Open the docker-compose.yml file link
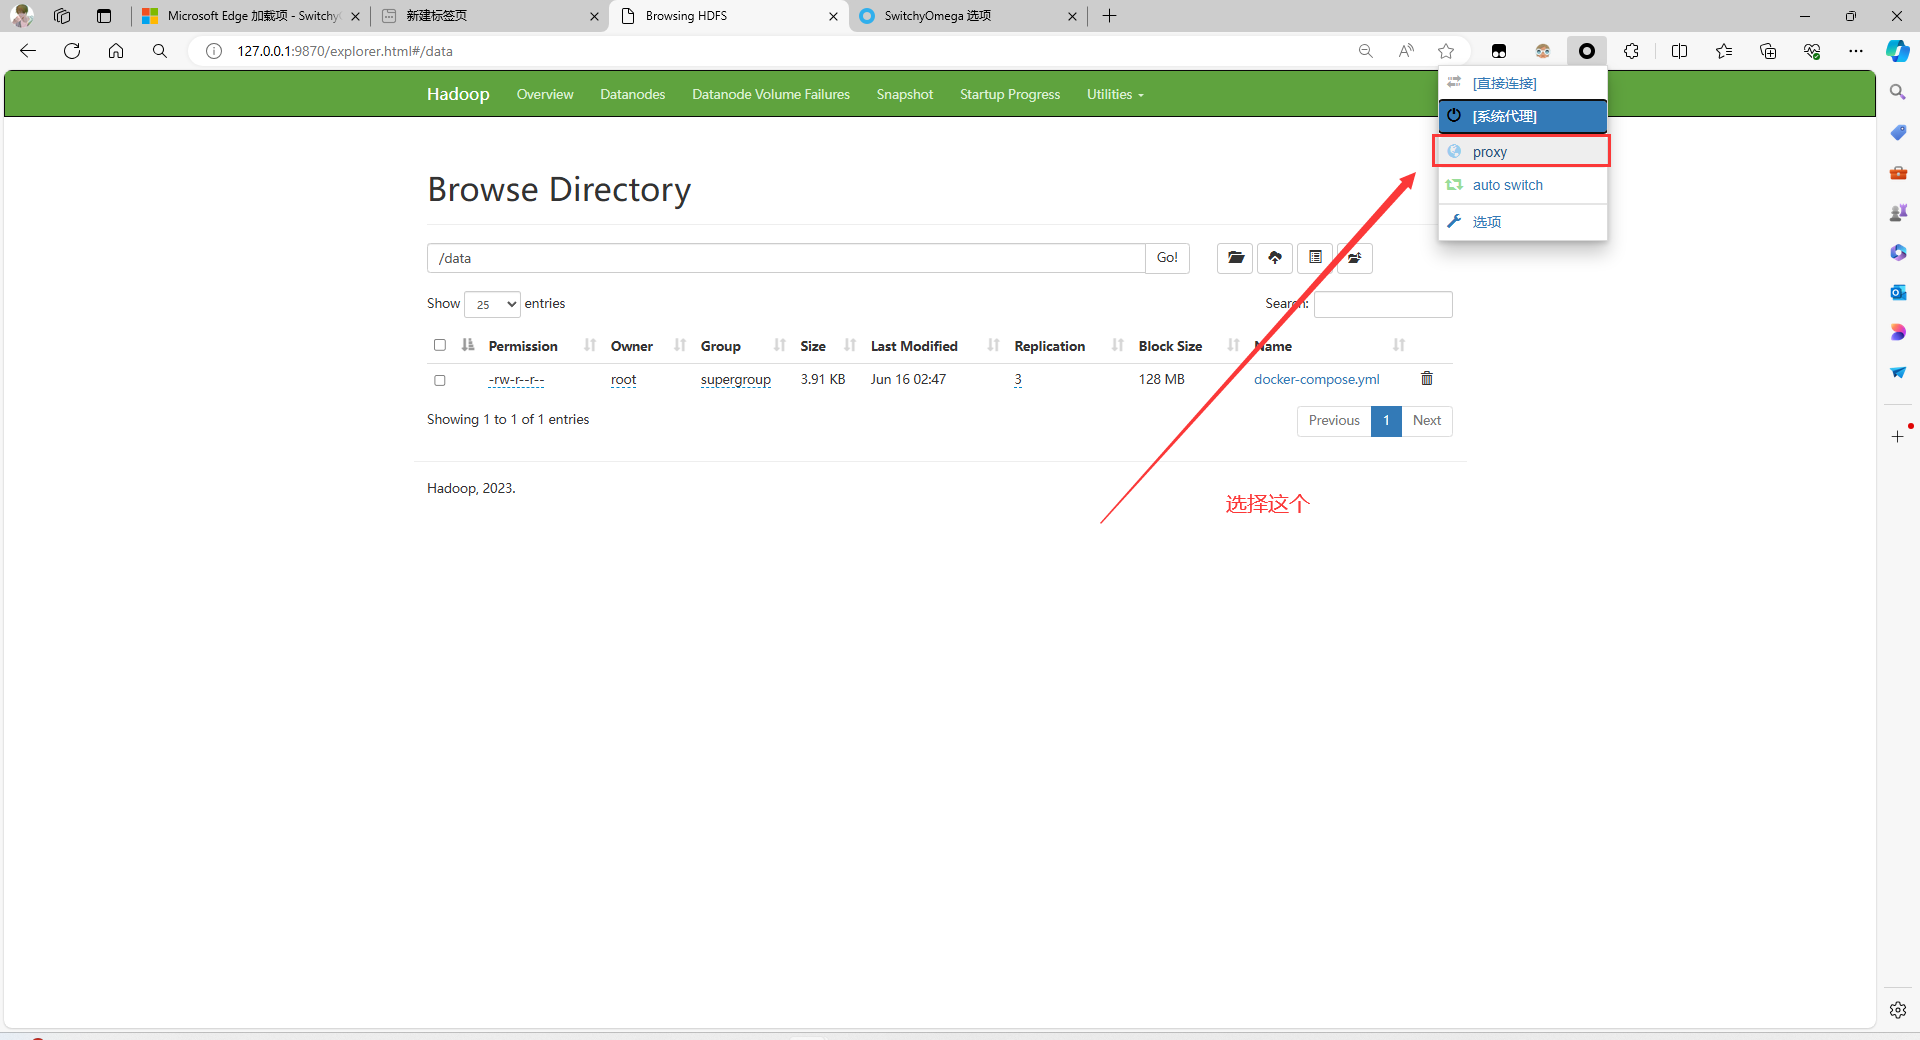The height and width of the screenshot is (1040, 1920). click(x=1317, y=379)
